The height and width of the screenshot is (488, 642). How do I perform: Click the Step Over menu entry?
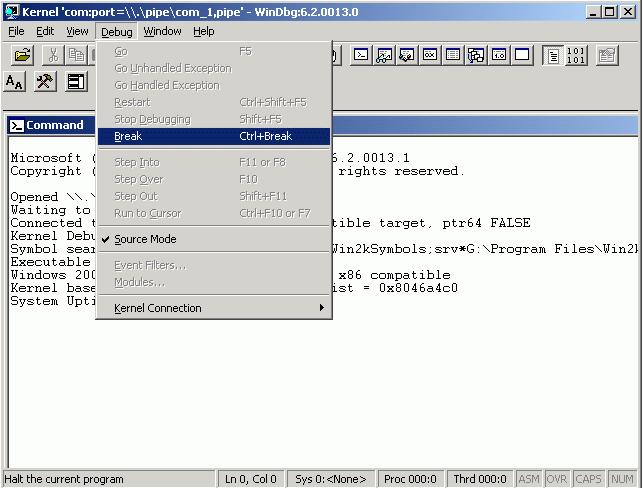(x=214, y=179)
